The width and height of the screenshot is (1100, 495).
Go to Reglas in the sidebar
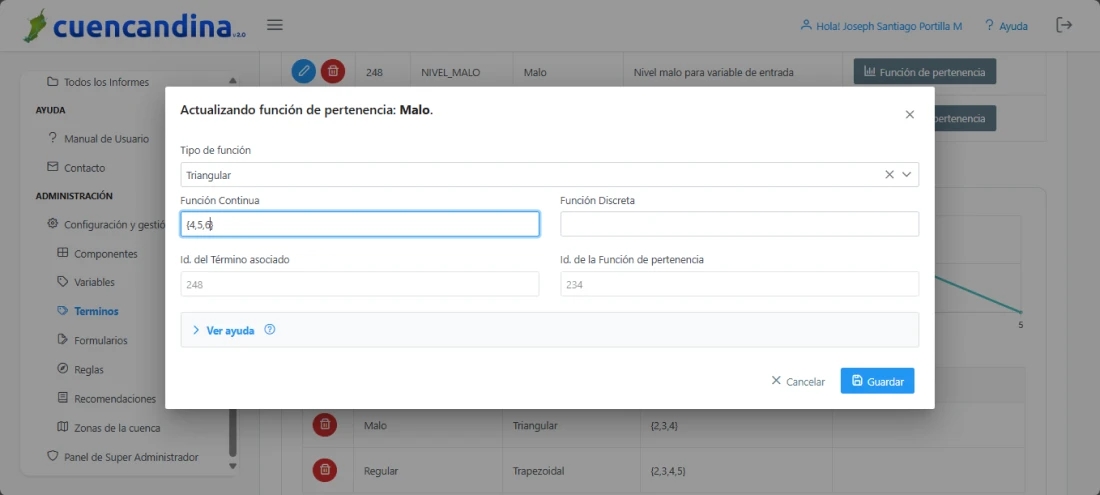pos(88,369)
